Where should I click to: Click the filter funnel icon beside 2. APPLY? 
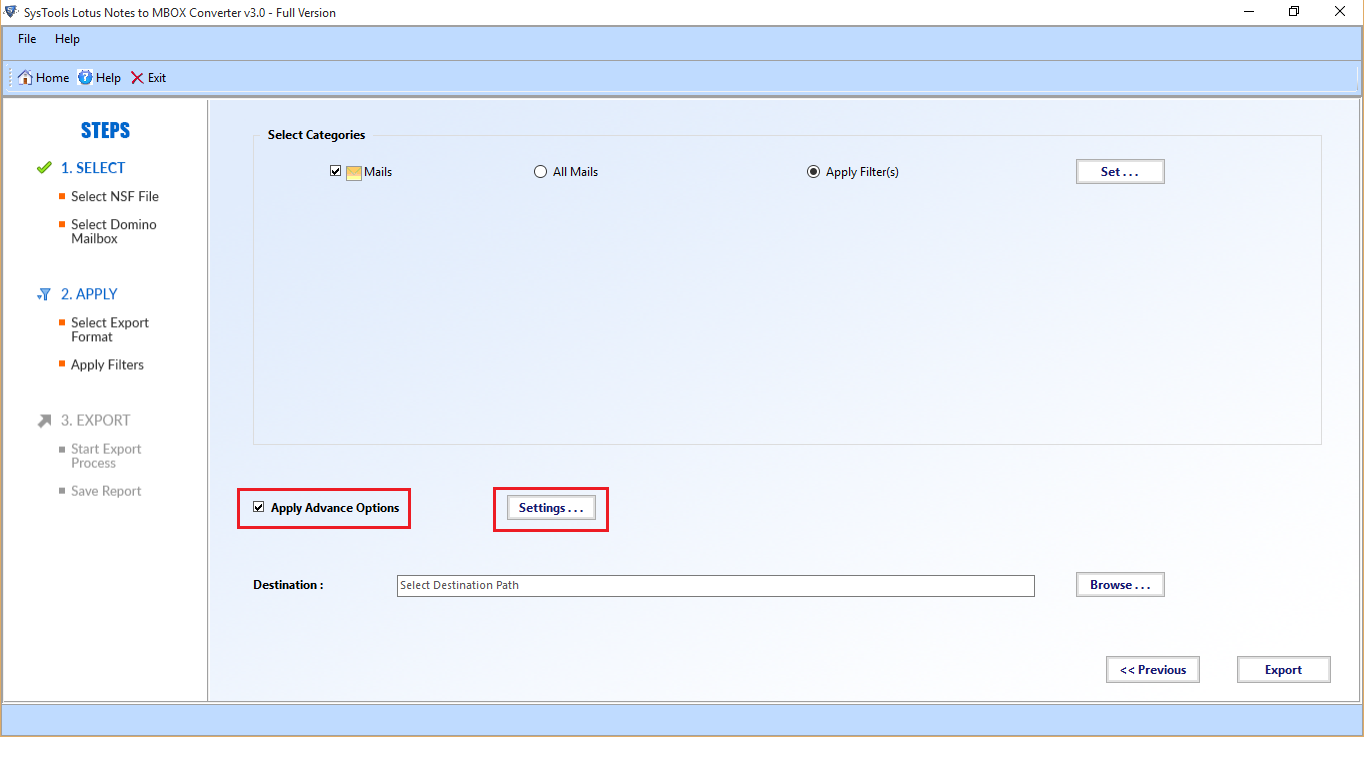(x=44, y=294)
